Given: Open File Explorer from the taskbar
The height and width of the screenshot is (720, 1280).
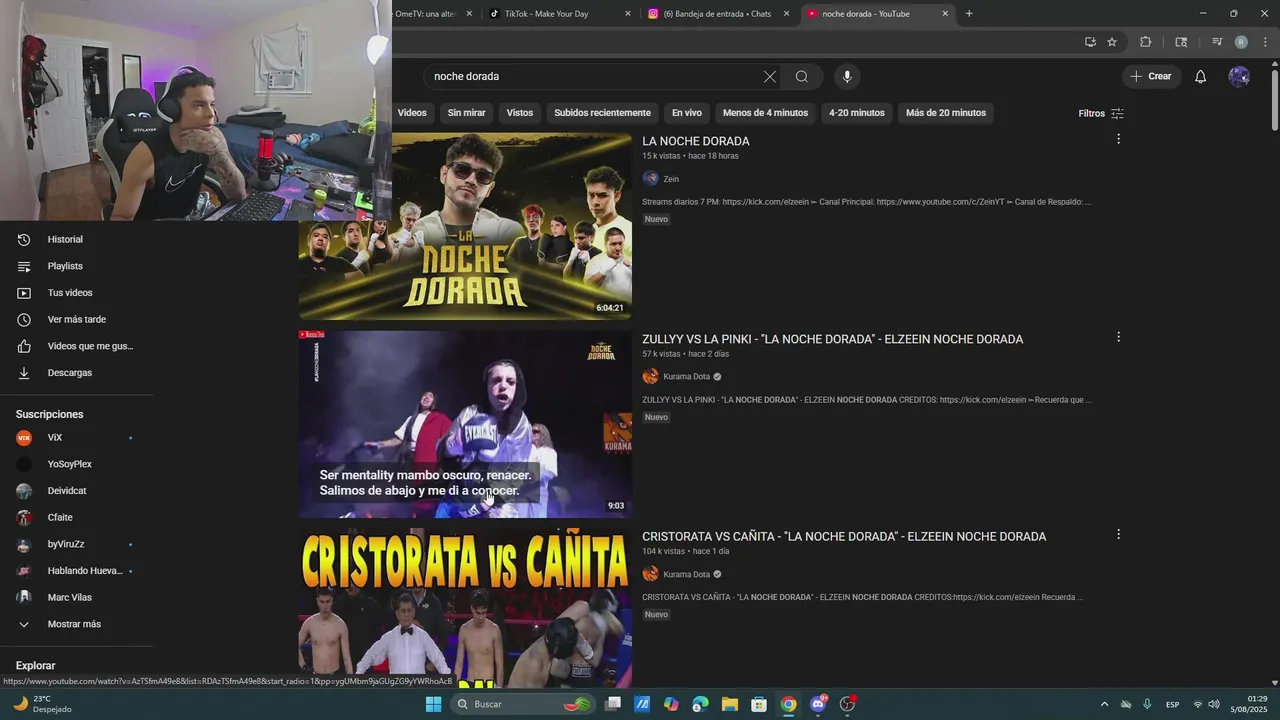Looking at the screenshot, I should coord(730,704).
